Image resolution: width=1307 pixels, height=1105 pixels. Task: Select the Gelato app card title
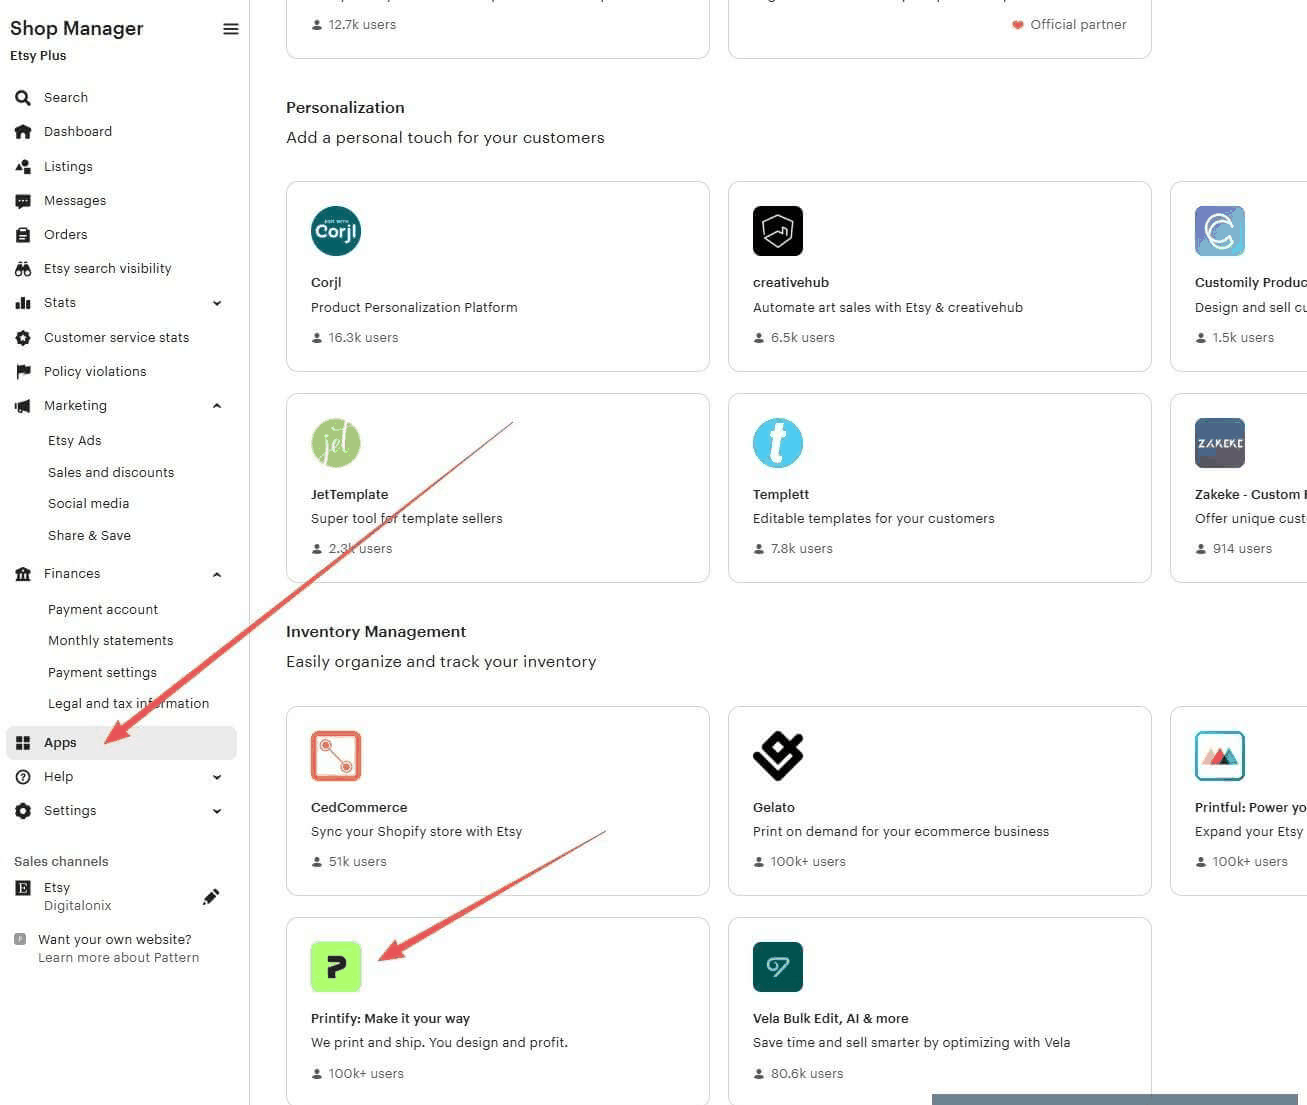(774, 808)
